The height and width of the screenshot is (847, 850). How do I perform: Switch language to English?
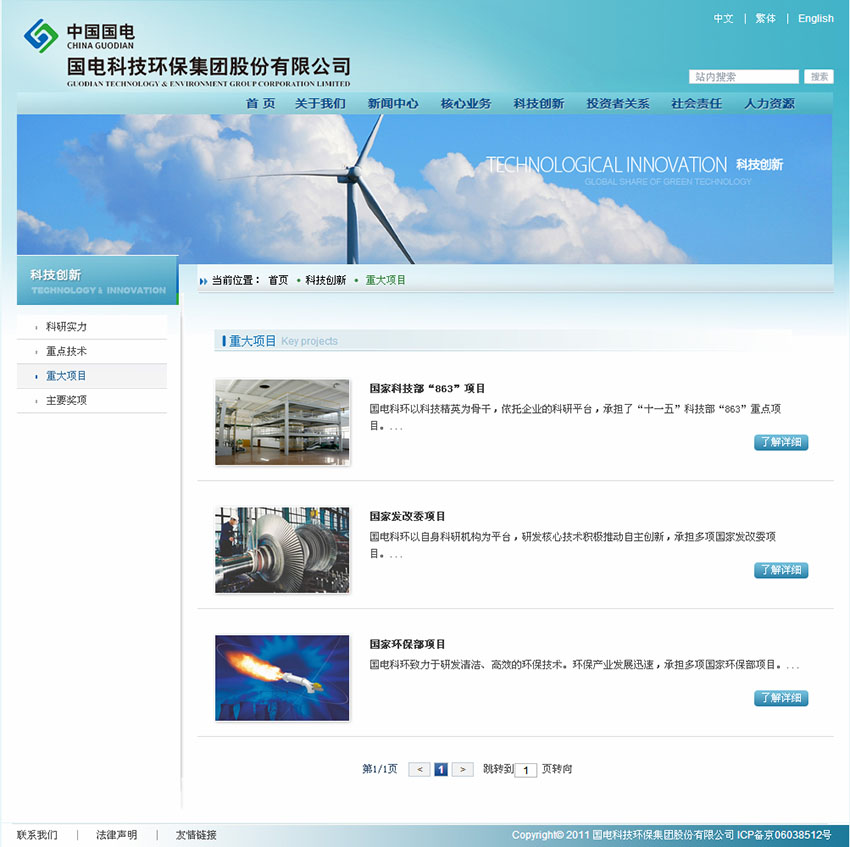[815, 19]
